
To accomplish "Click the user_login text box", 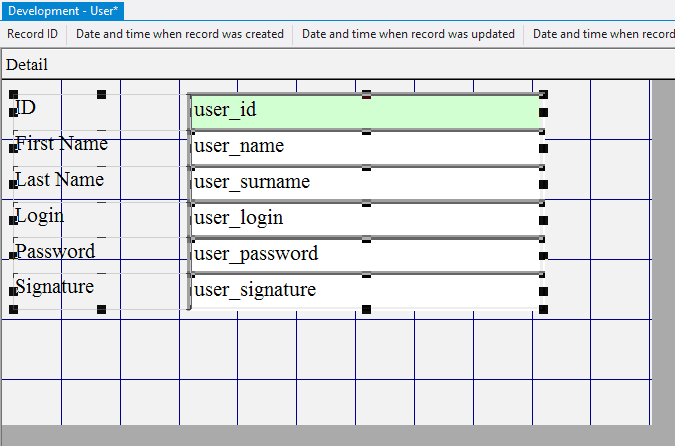I will click(365, 218).
